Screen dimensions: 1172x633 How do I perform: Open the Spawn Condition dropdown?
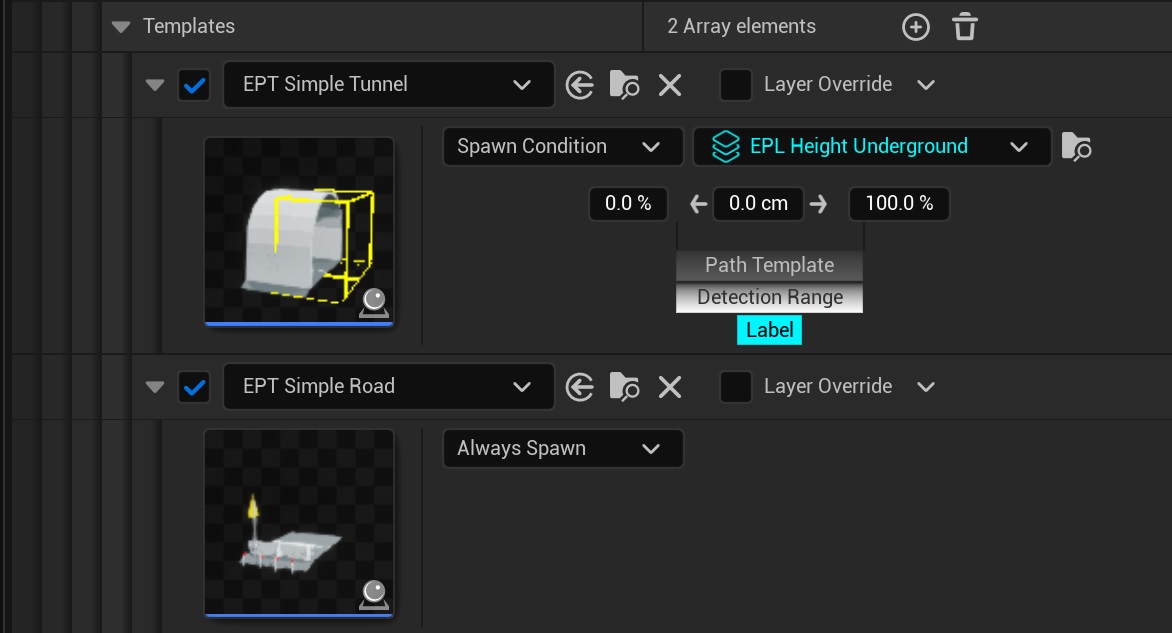pos(562,147)
